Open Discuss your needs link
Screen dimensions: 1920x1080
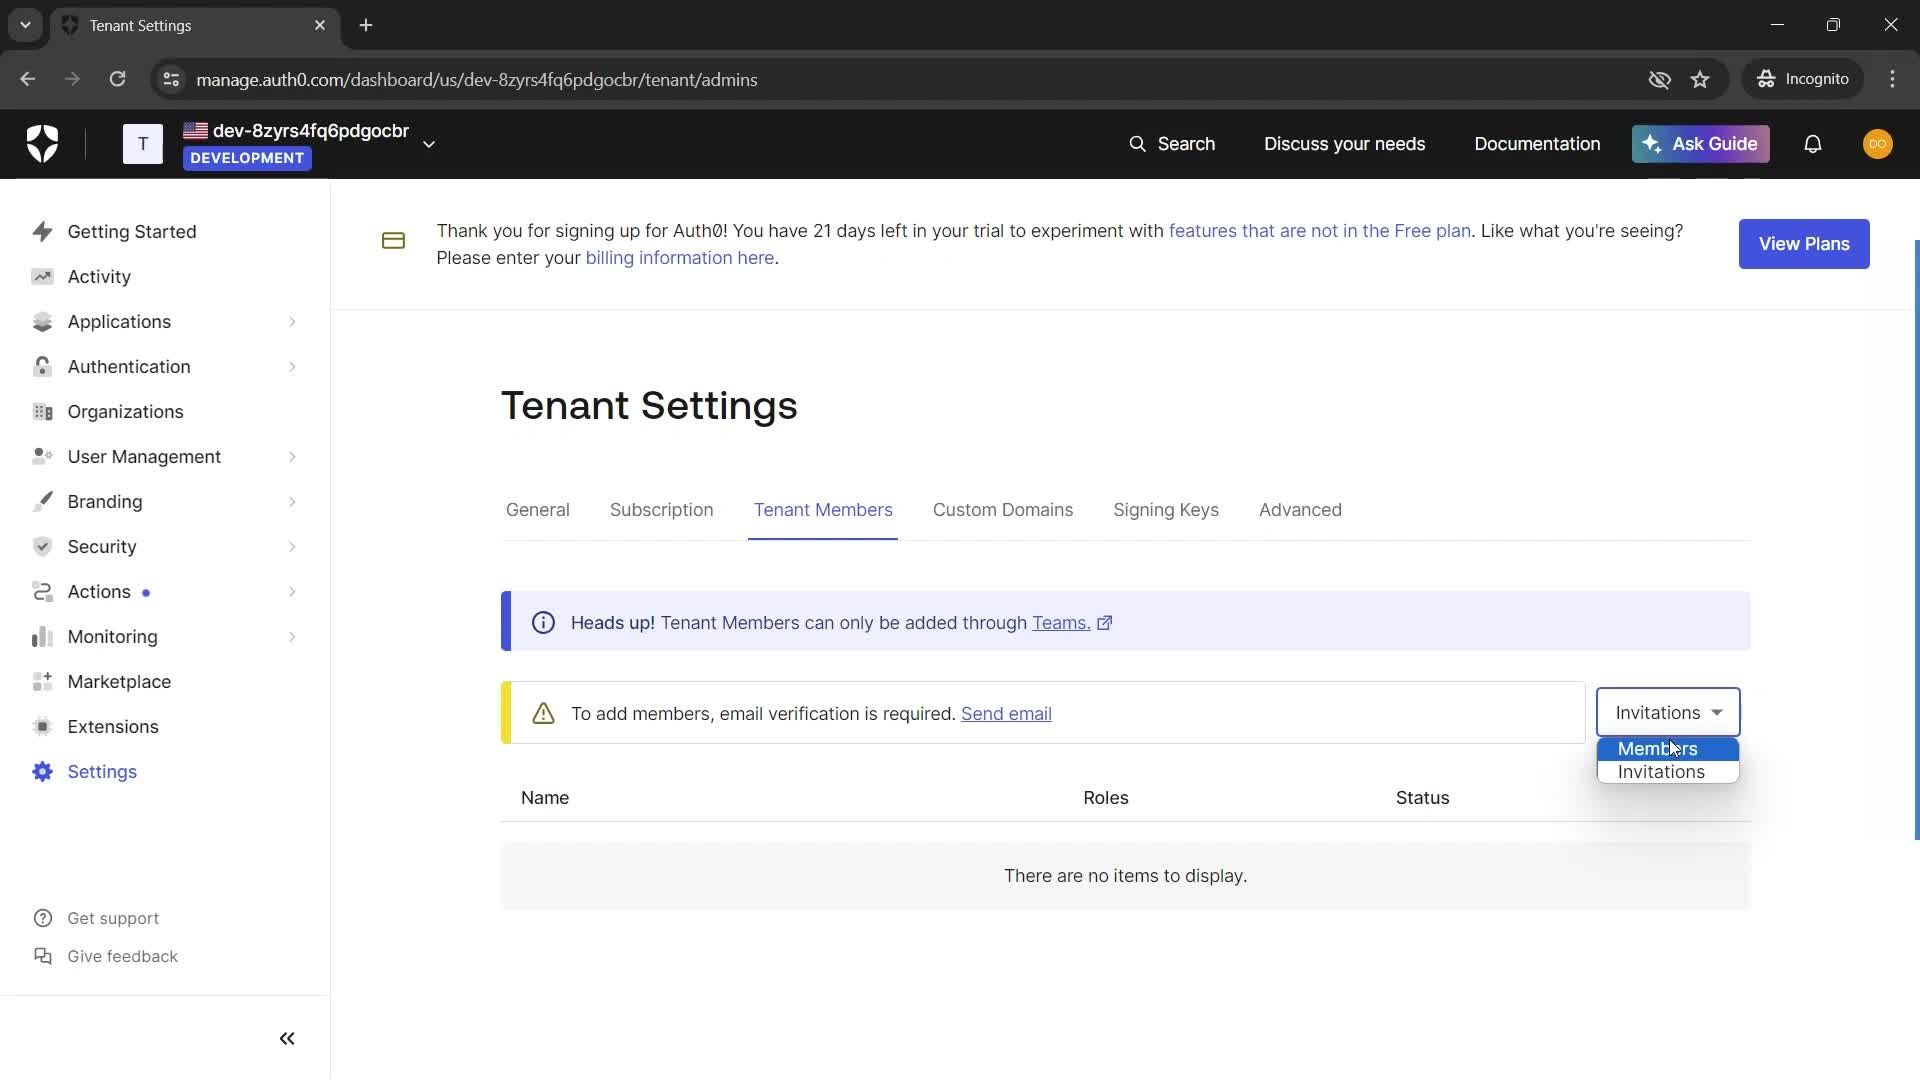tap(1344, 144)
